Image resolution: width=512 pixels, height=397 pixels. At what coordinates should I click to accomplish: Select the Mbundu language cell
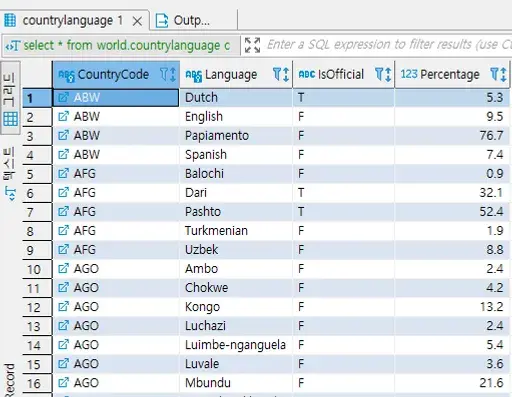(236, 382)
